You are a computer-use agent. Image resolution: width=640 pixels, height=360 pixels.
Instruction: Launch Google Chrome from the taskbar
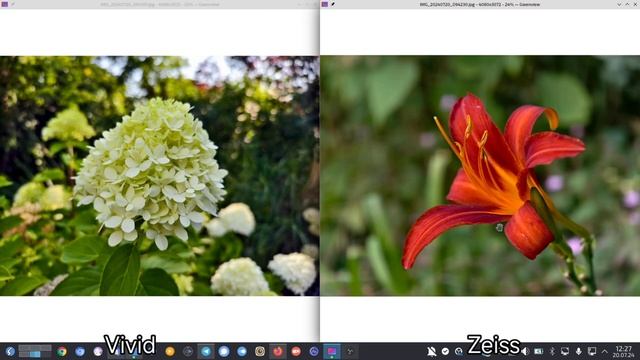(62, 351)
